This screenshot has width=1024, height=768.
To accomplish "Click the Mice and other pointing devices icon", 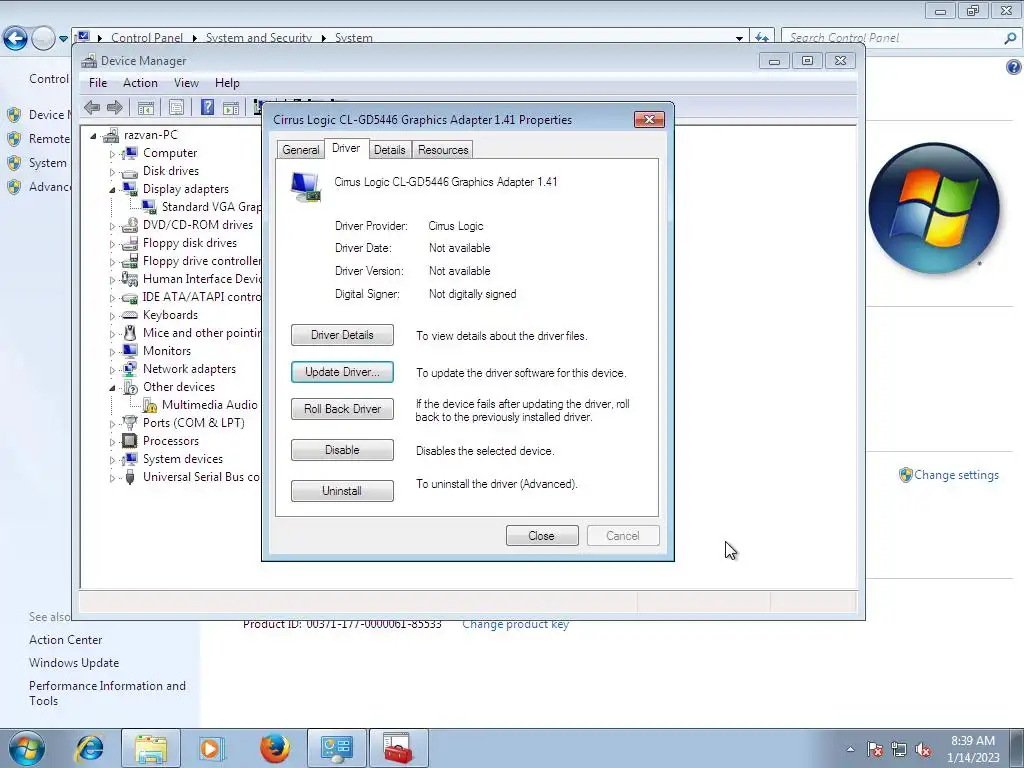I will [130, 333].
